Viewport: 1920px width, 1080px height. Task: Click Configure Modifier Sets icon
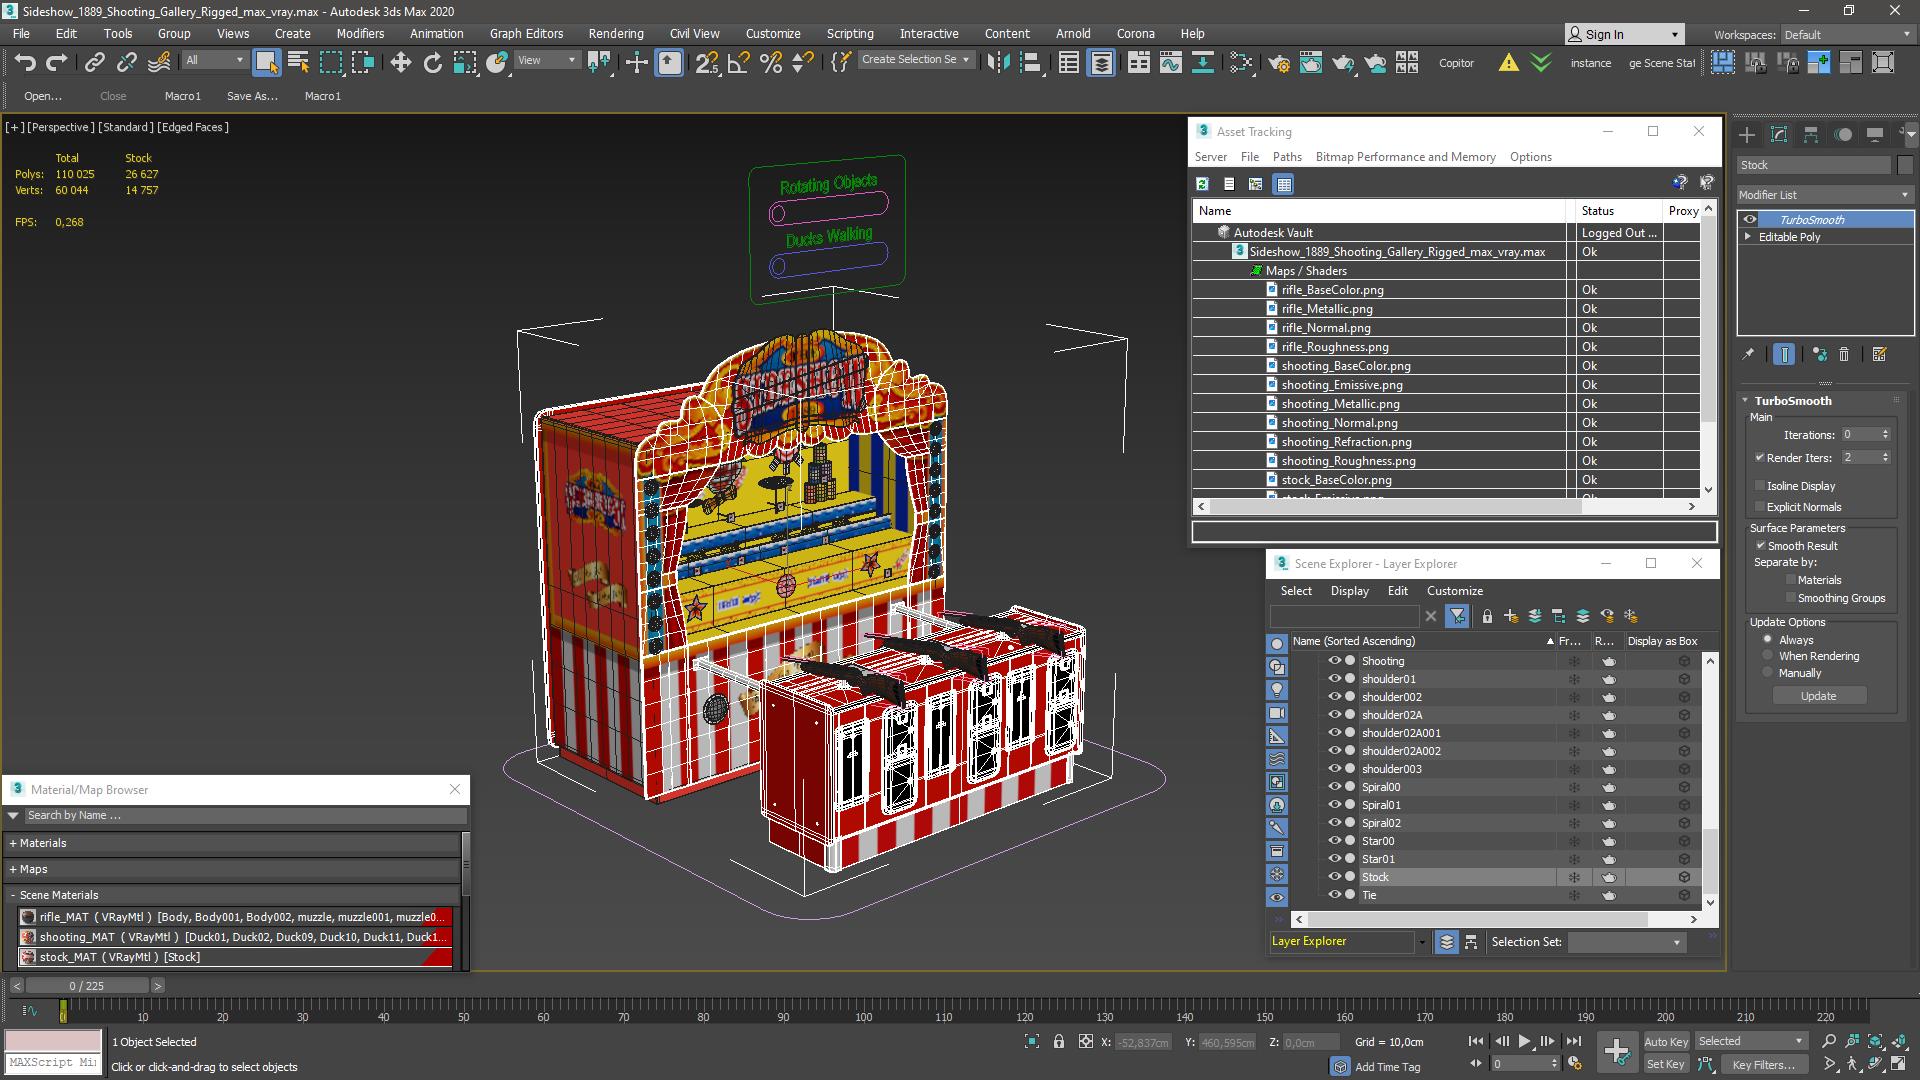1879,354
